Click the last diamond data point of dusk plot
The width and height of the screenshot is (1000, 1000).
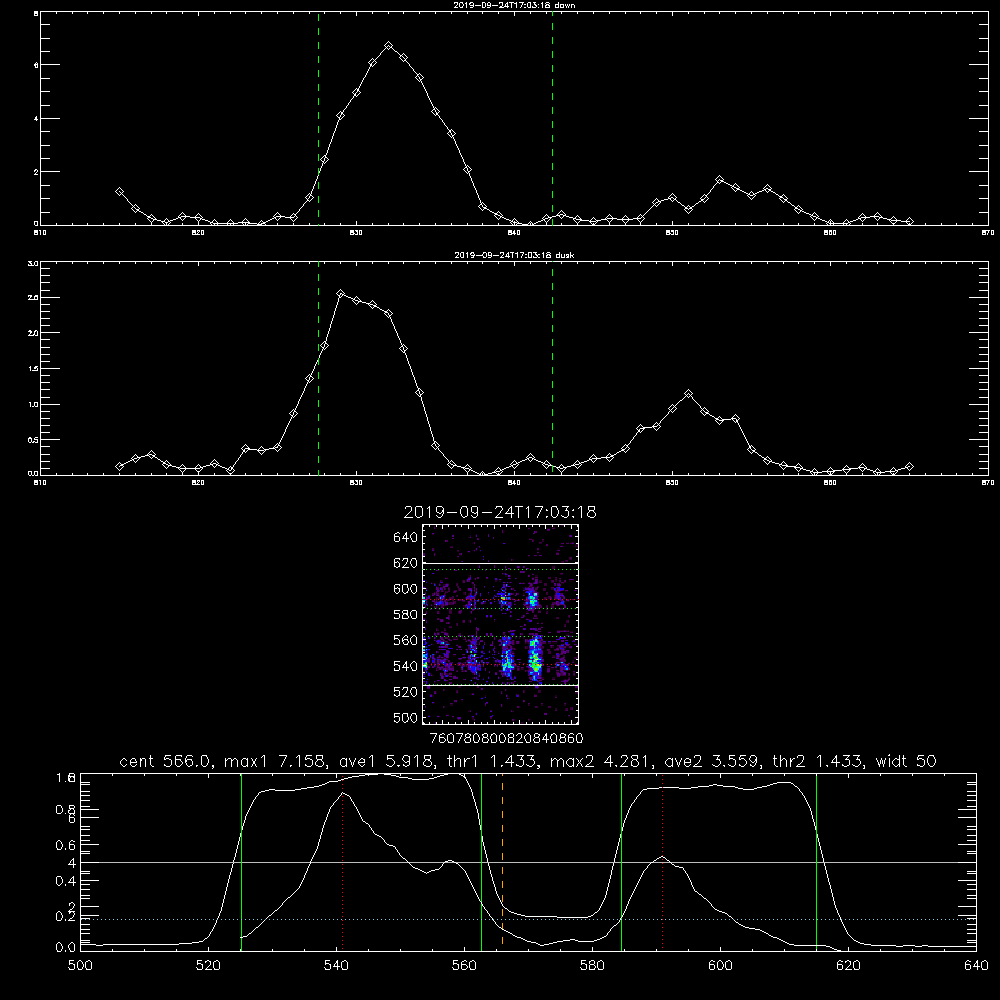tap(909, 467)
